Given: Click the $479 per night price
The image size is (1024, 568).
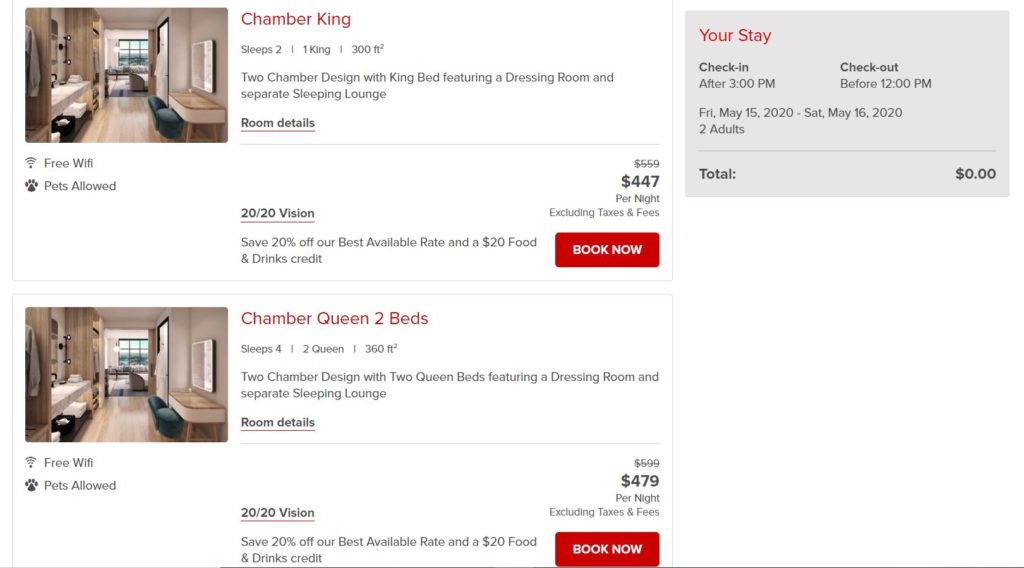Looking at the screenshot, I should coord(640,481).
